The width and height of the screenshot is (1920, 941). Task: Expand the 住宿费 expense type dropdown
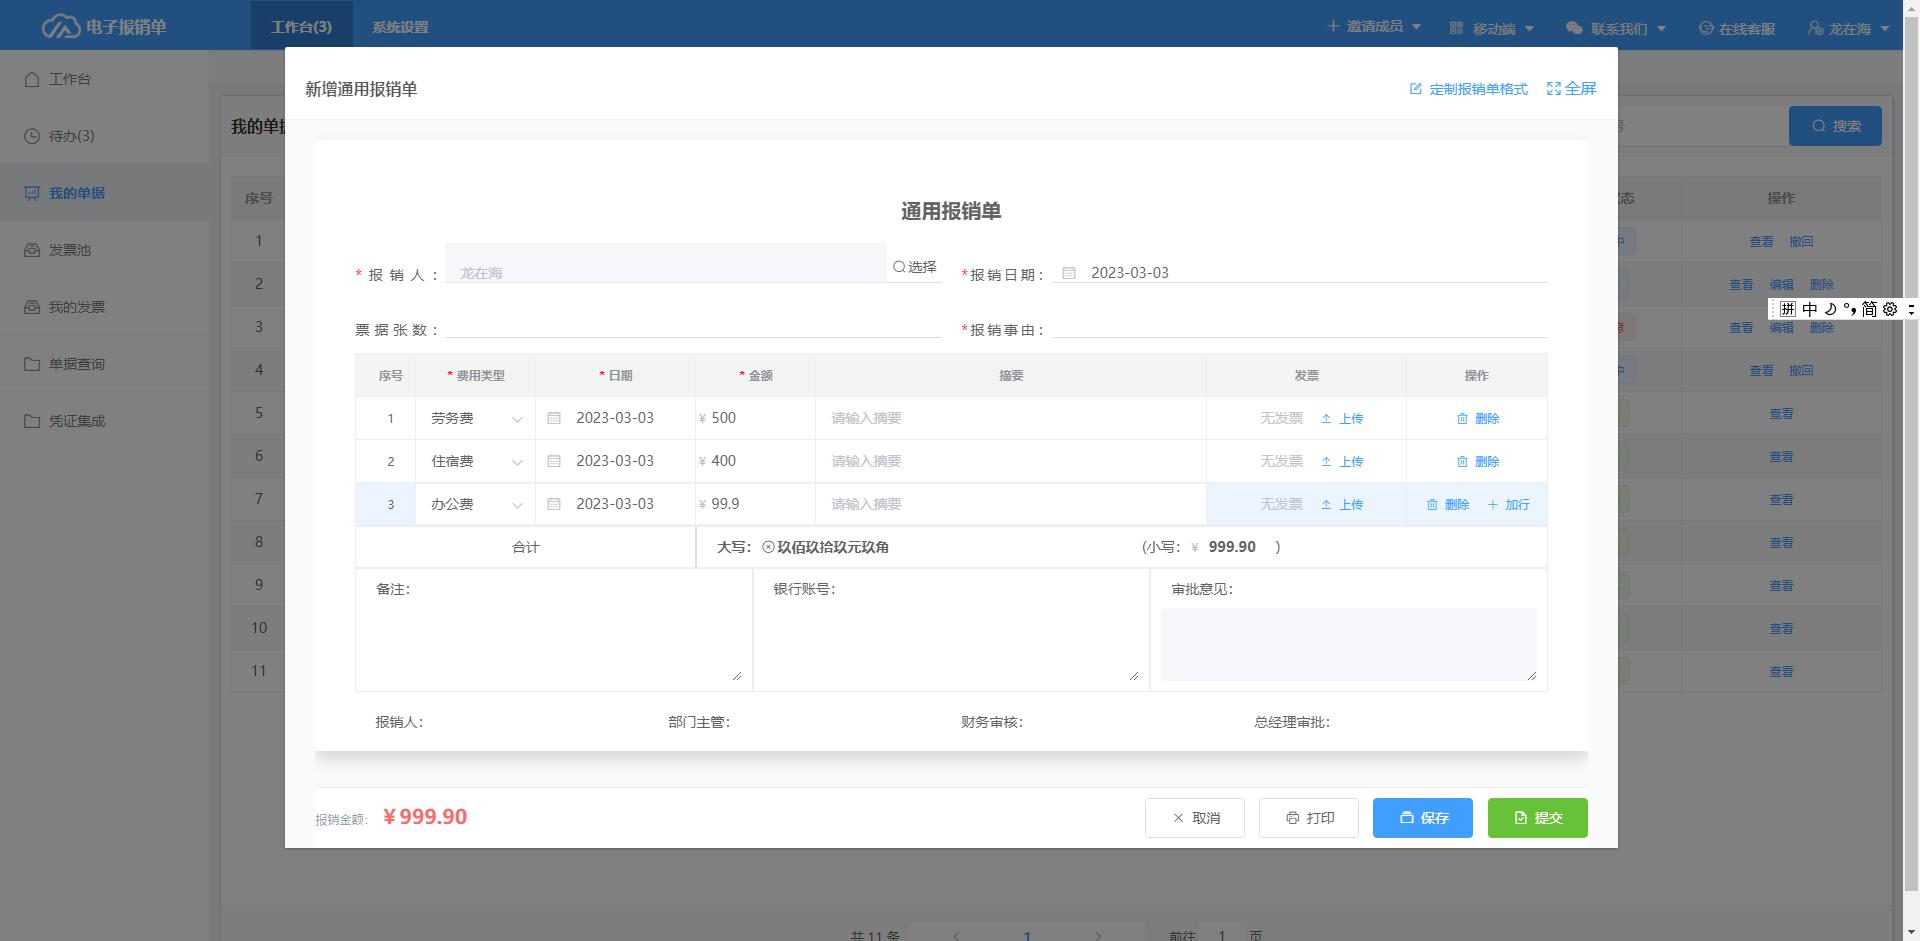(517, 461)
